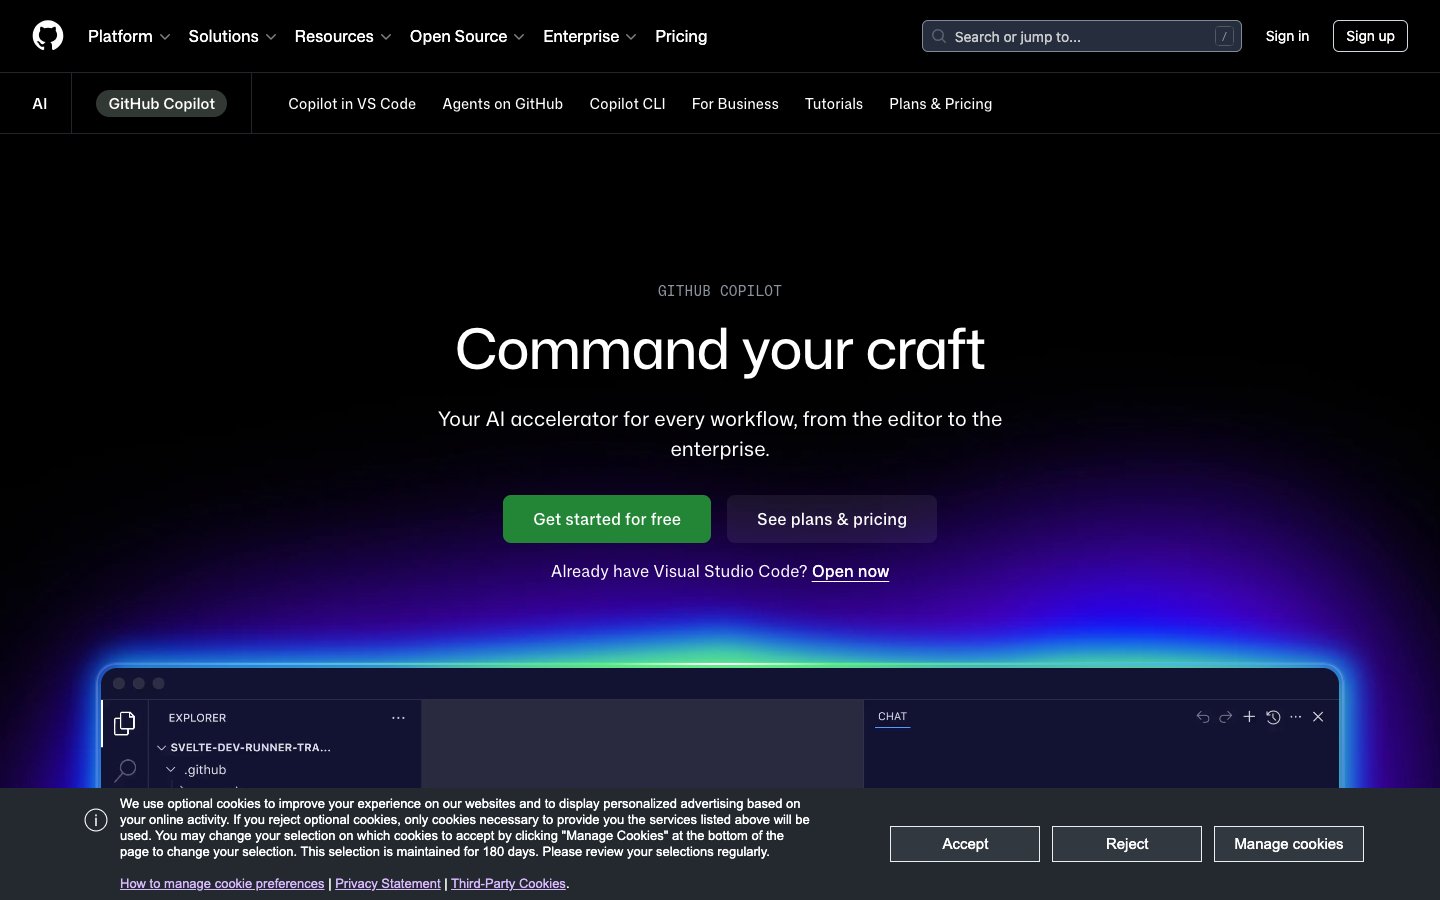The image size is (1440, 900).
Task: Start a new chat with the plus icon
Action: click(1249, 717)
